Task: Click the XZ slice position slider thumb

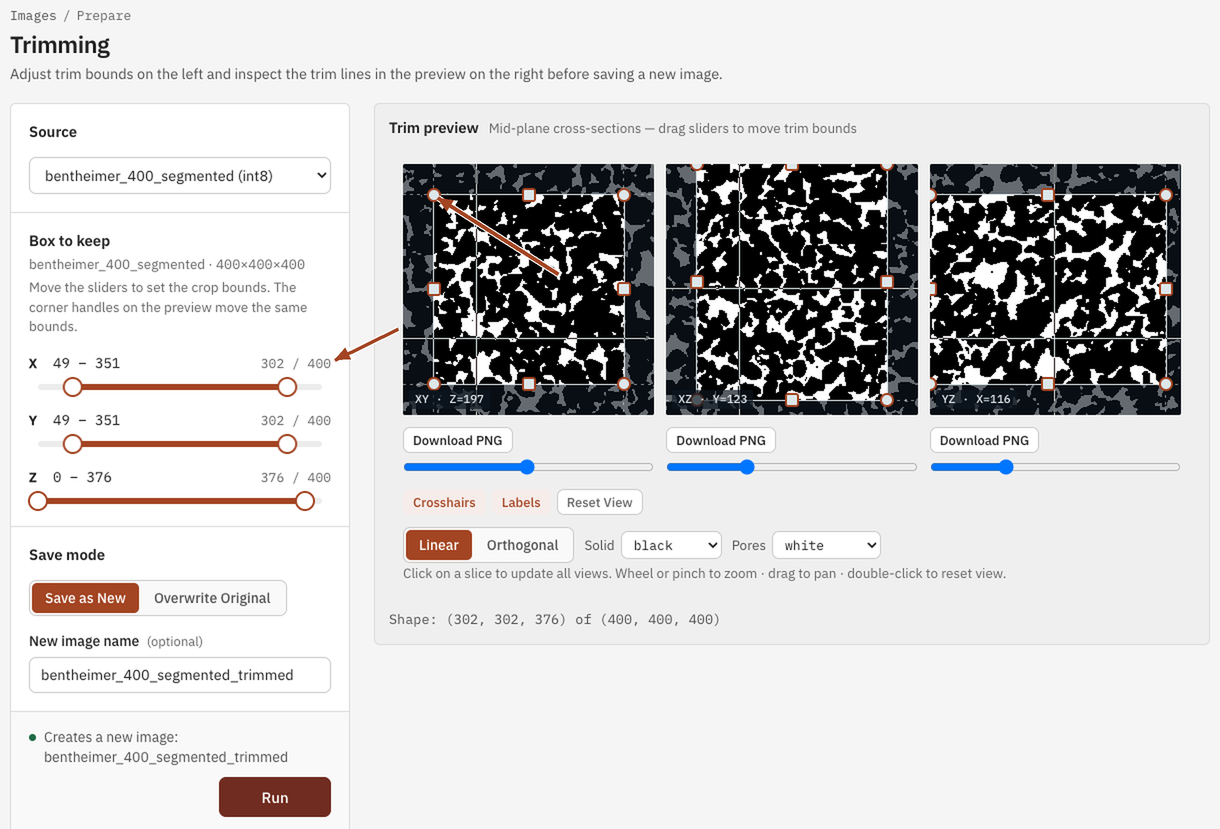Action: (x=747, y=467)
